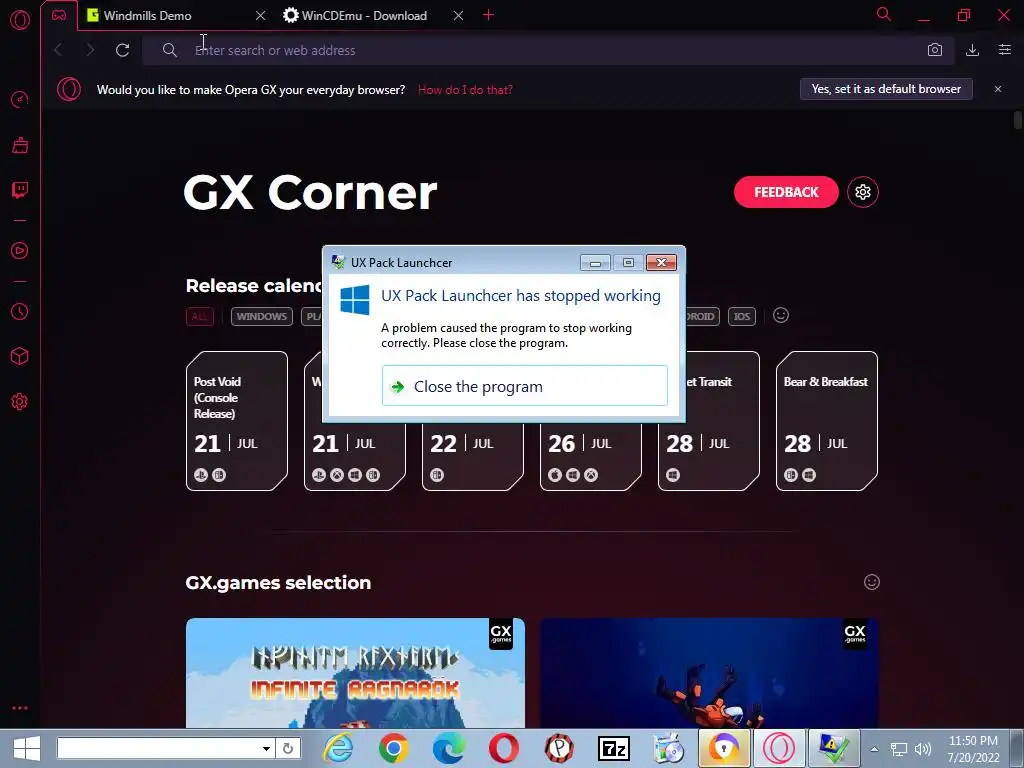Viewport: 1024px width, 768px height.
Task: Open the Windows Start button
Action: pyautogui.click(x=27, y=748)
